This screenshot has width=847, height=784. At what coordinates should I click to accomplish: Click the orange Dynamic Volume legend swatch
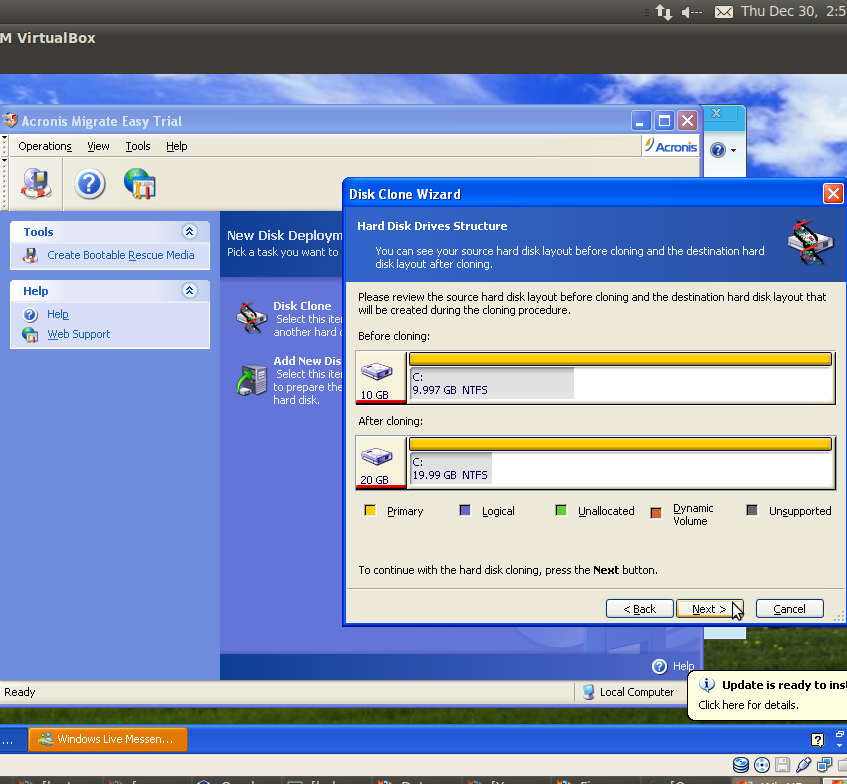(x=656, y=513)
